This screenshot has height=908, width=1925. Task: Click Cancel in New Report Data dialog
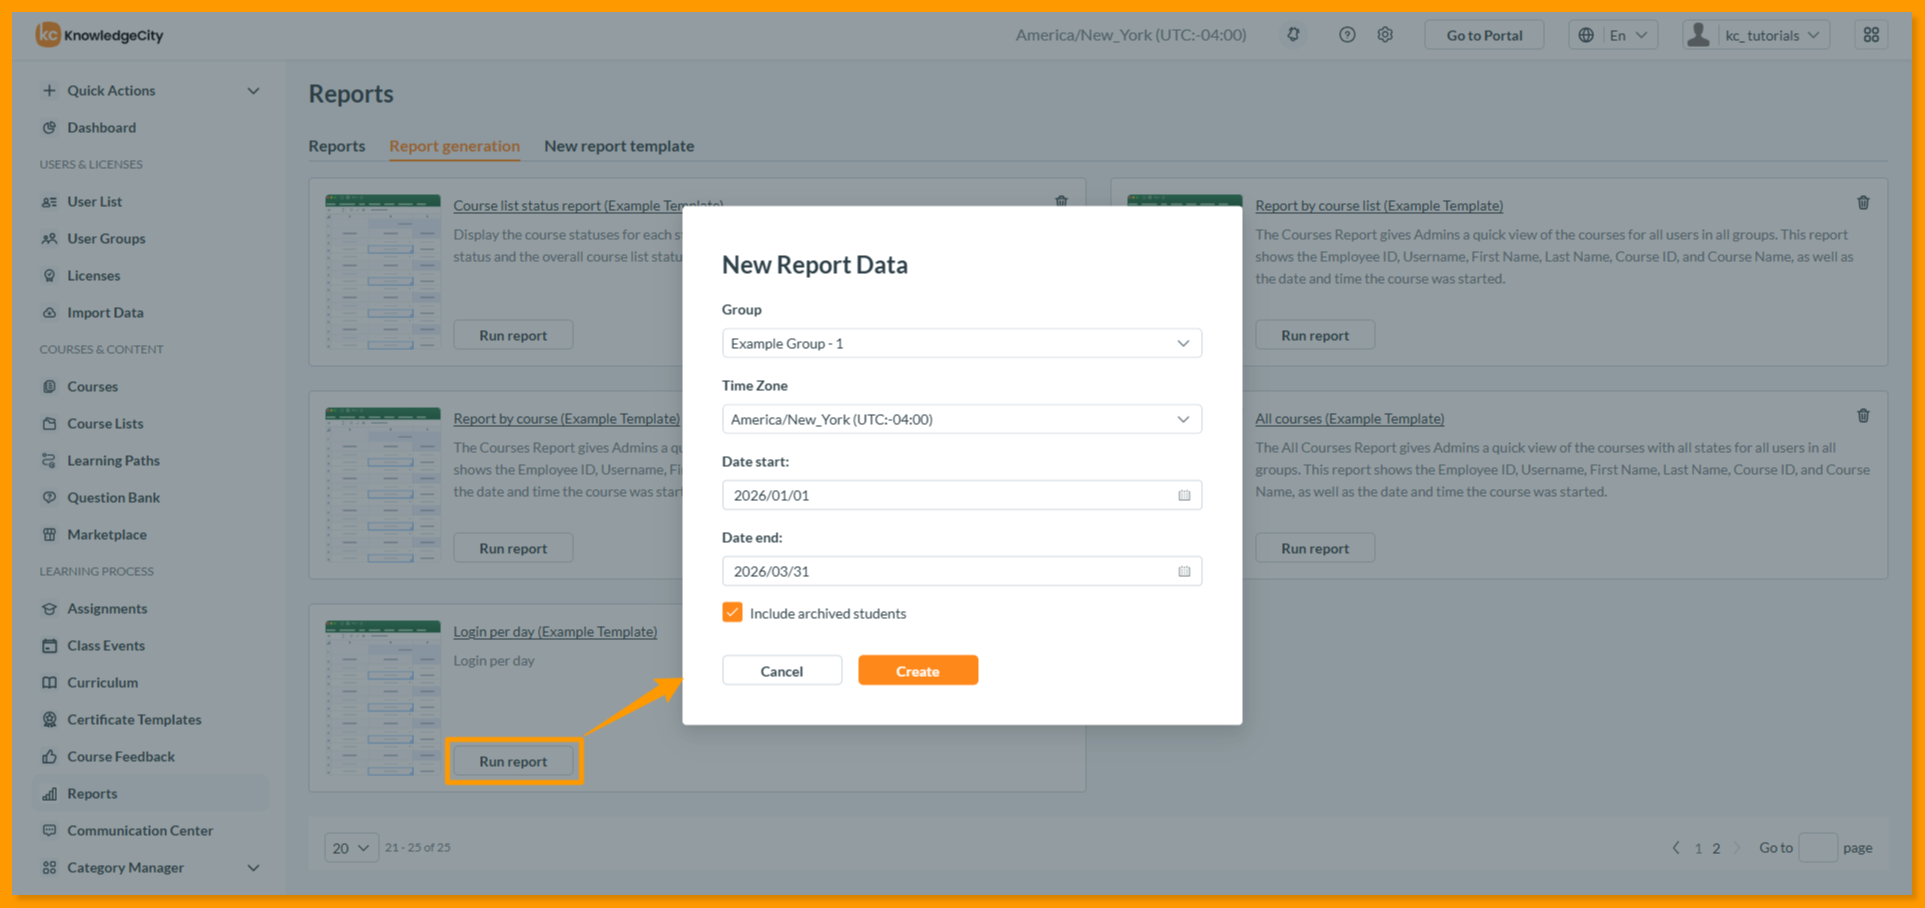tap(782, 671)
